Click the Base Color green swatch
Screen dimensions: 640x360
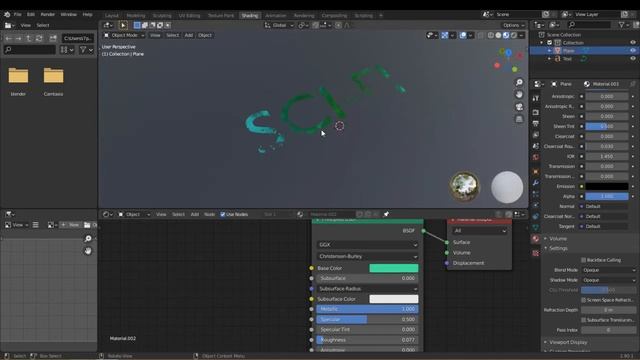tap(394, 268)
